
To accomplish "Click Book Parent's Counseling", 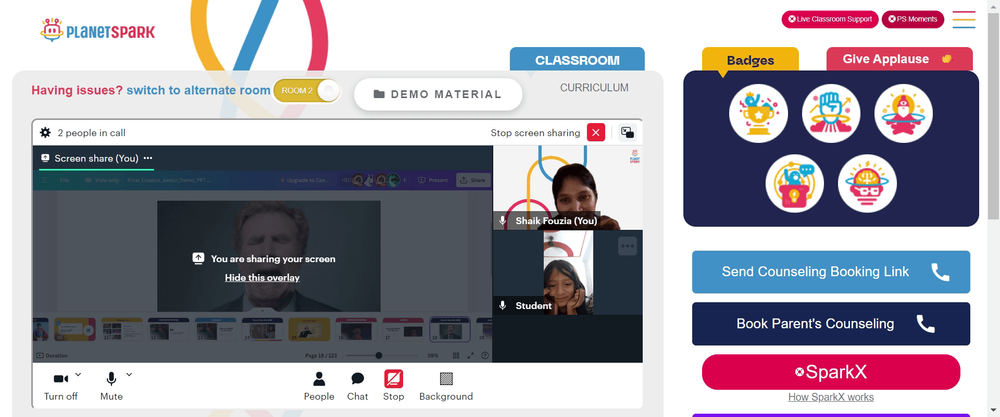I will (831, 323).
